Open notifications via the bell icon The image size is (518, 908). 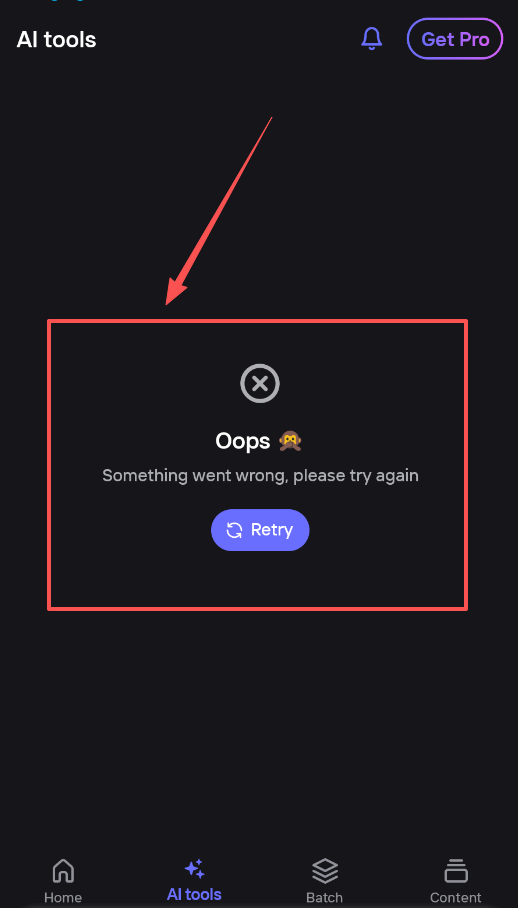coord(372,39)
